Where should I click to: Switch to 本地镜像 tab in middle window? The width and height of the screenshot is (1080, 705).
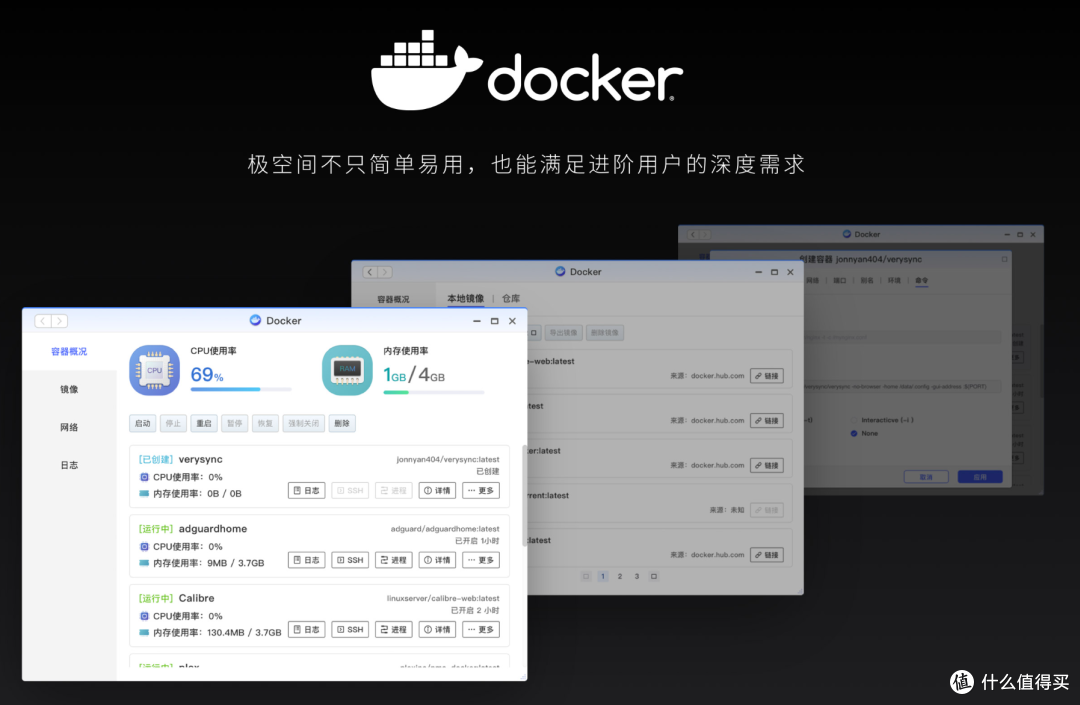click(x=466, y=298)
